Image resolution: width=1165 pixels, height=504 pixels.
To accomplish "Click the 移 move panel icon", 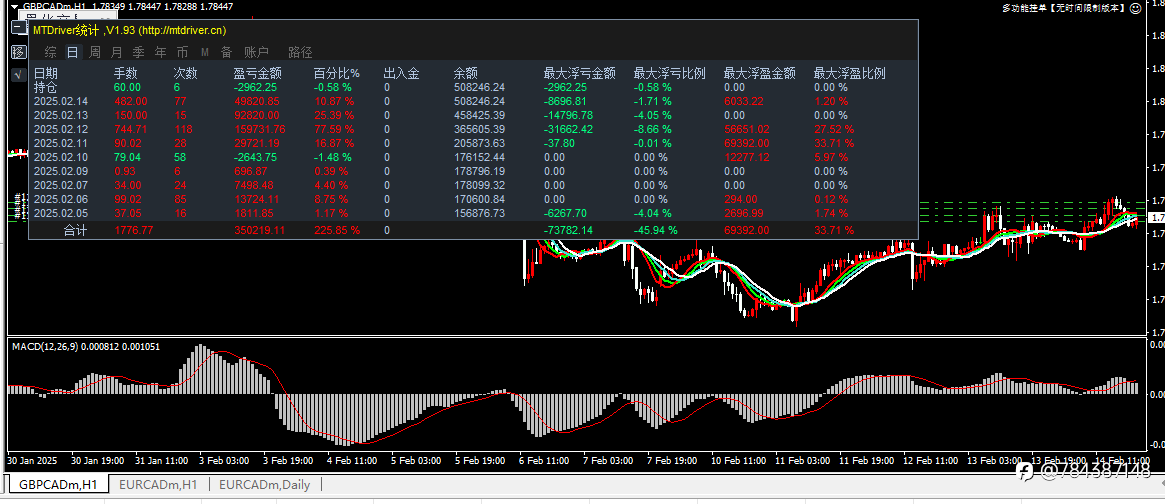I will coord(19,52).
